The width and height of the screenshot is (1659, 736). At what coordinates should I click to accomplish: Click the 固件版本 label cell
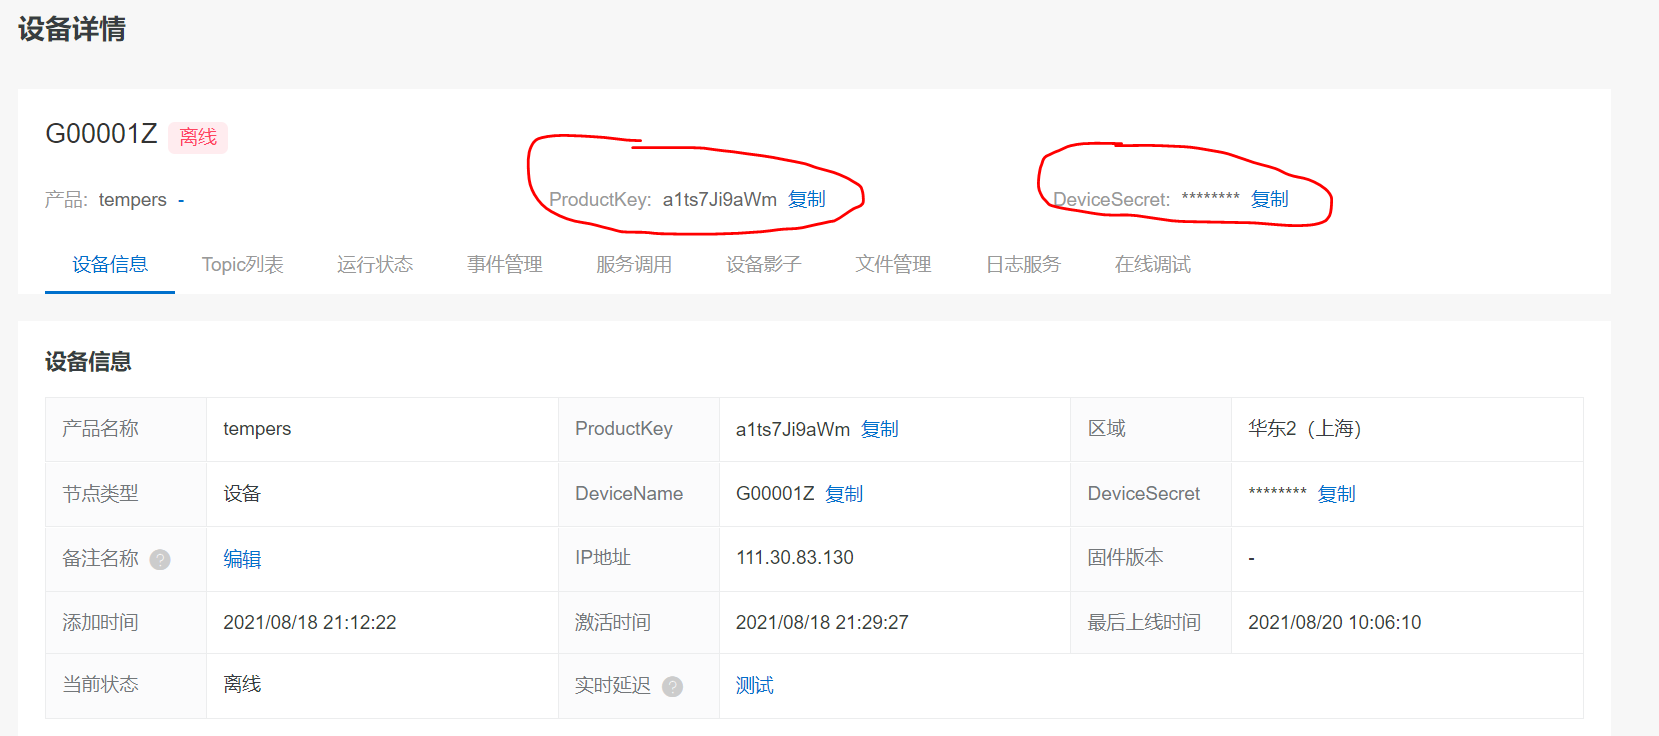[1151, 558]
